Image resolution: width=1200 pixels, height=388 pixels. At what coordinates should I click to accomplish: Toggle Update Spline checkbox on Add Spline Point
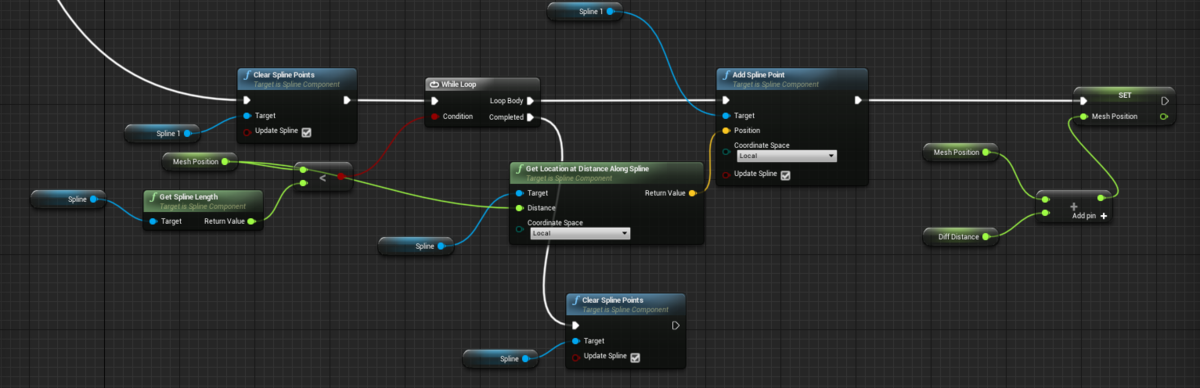(785, 175)
